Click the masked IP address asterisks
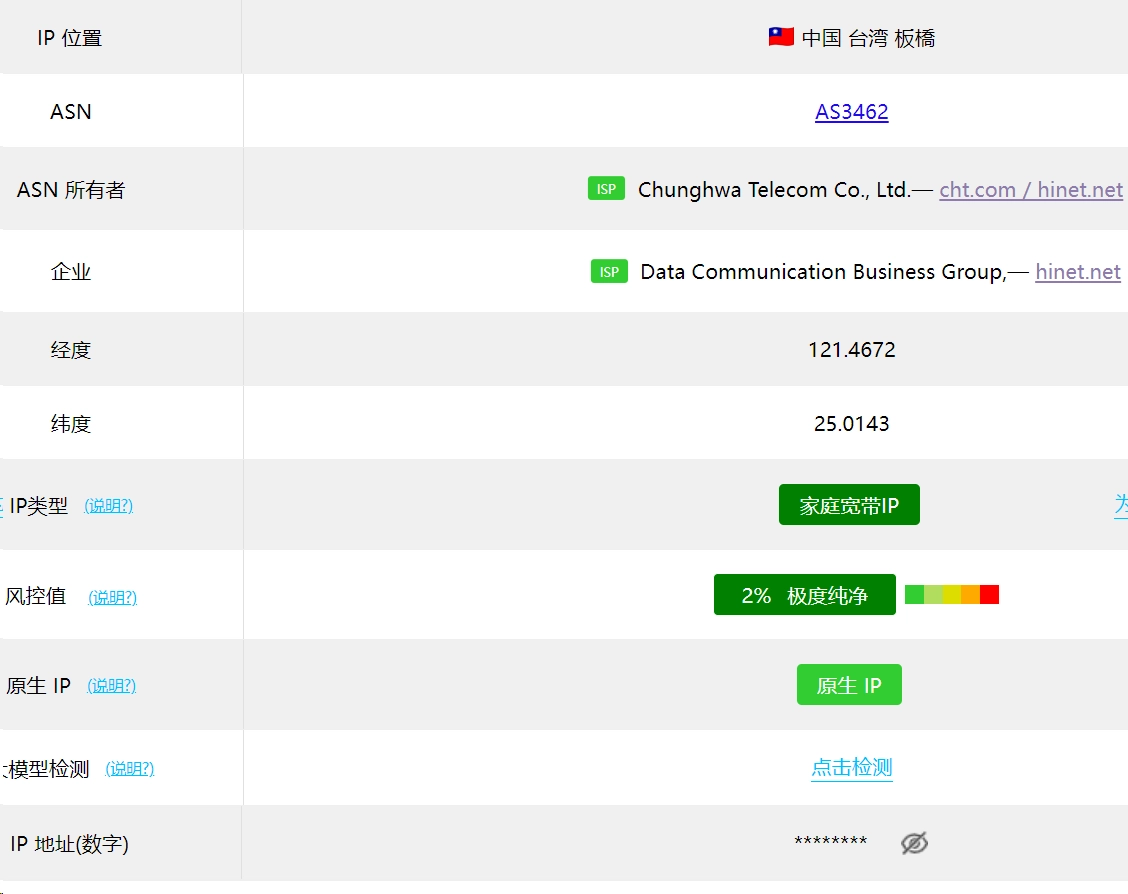The height and width of the screenshot is (894, 1128). [831, 843]
